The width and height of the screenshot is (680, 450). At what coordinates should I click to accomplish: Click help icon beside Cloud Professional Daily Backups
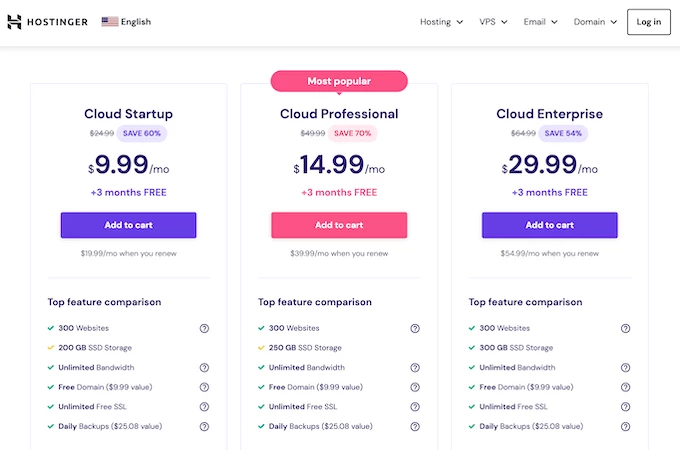415,427
